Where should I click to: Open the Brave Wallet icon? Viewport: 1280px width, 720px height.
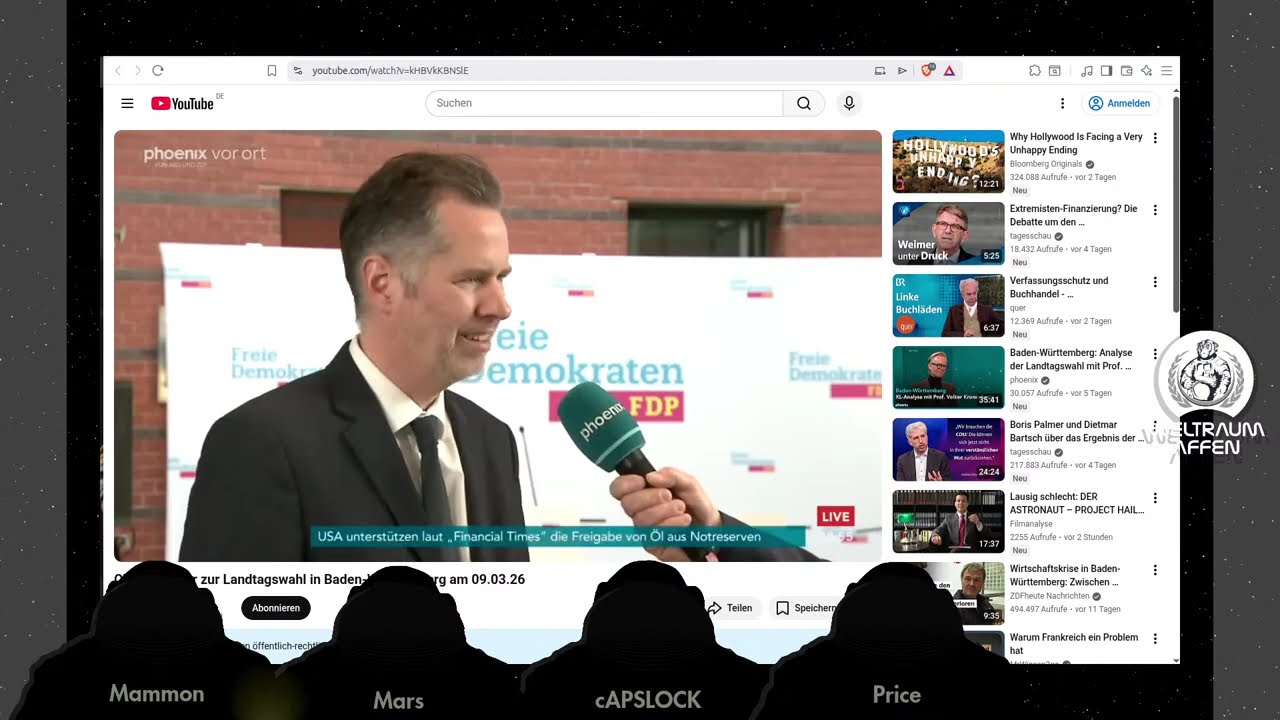[1127, 71]
